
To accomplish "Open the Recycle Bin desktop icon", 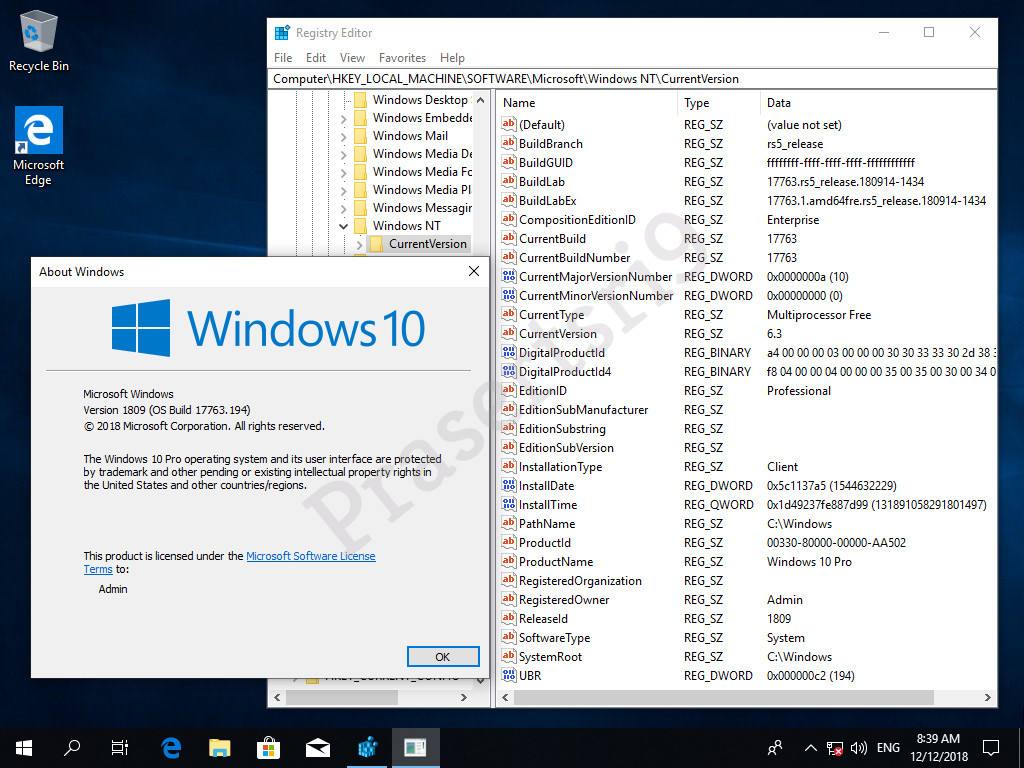I will (x=39, y=41).
